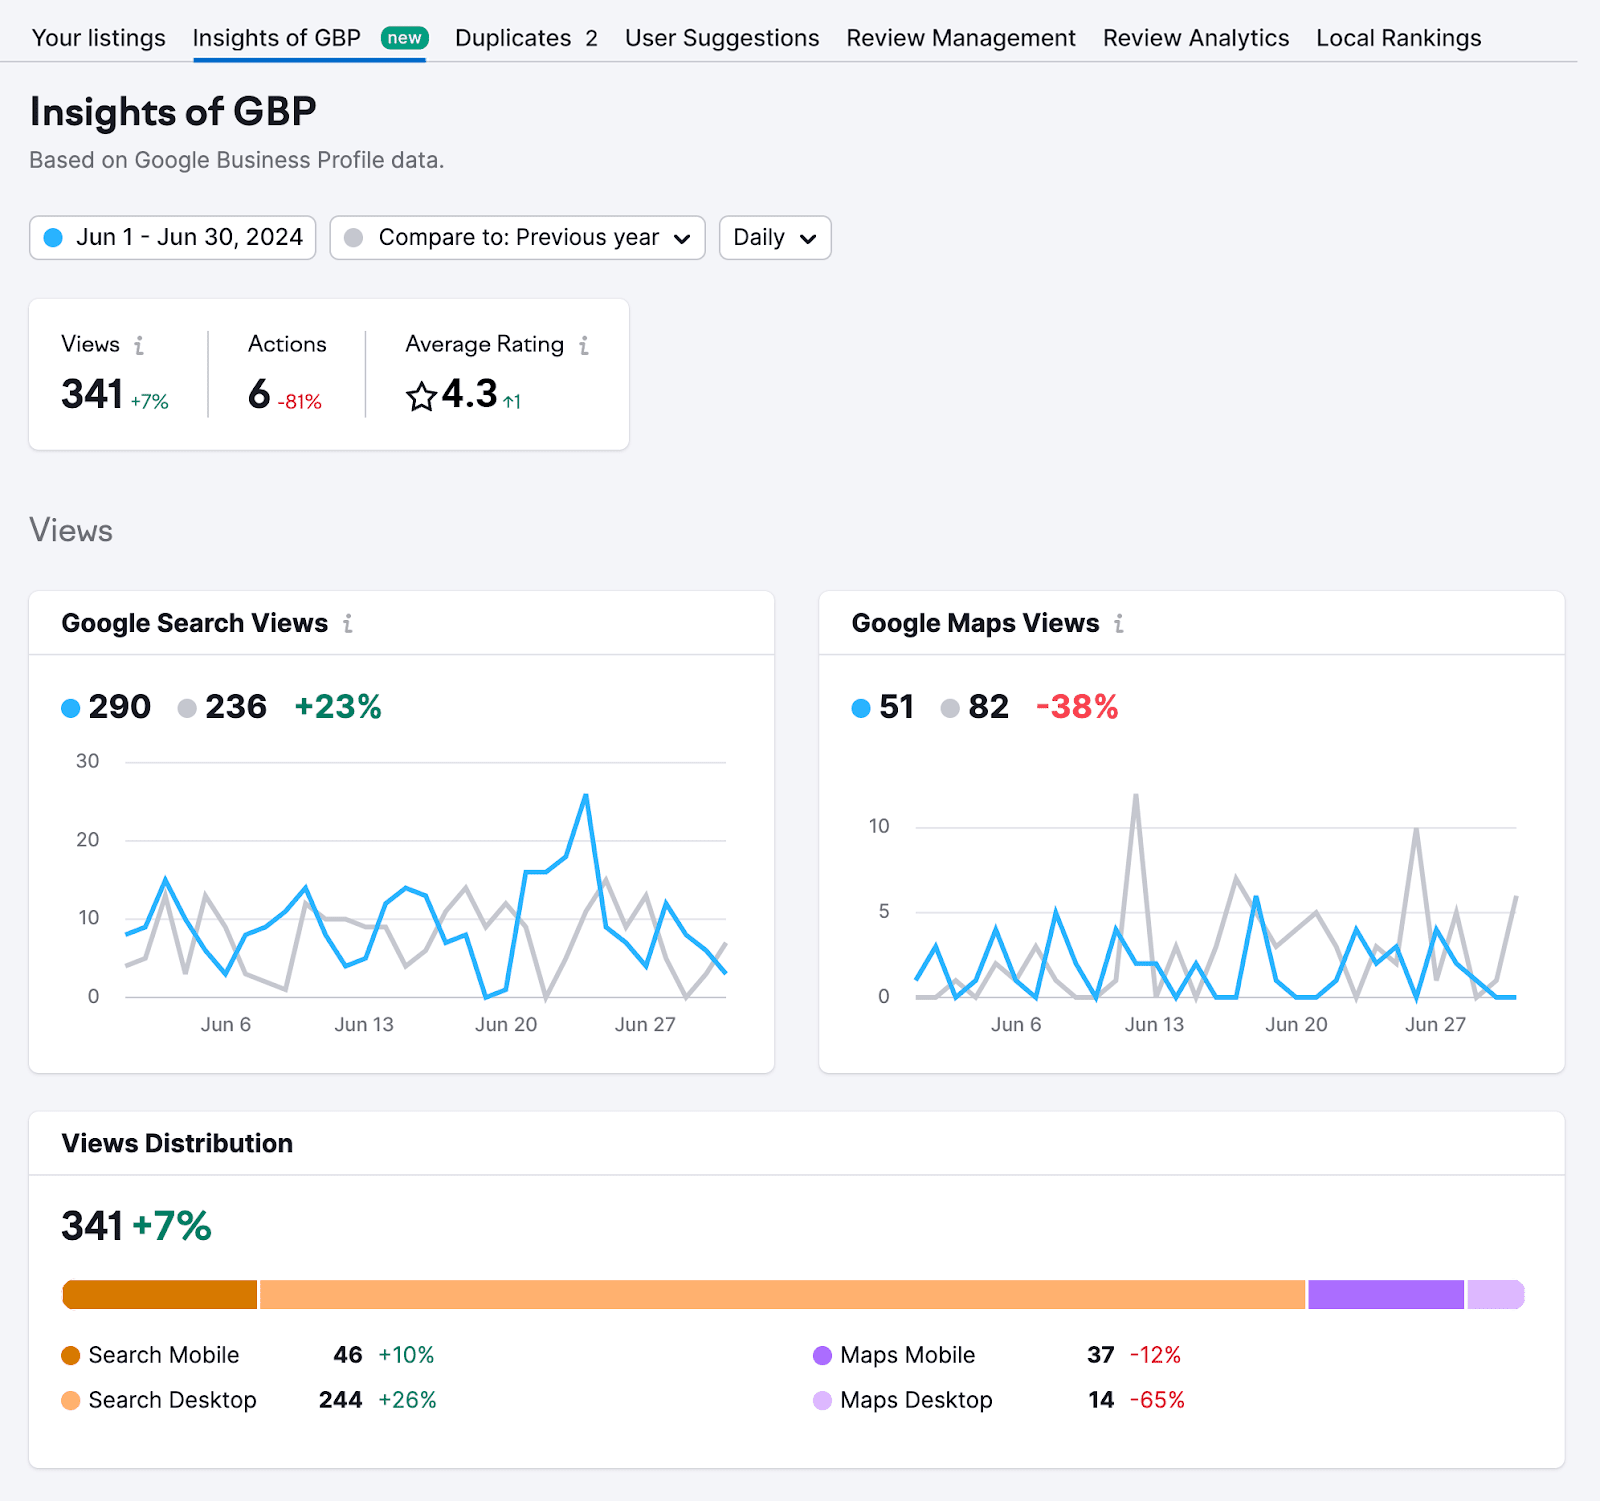Click info icon beside Google Maps Views

1119,624
